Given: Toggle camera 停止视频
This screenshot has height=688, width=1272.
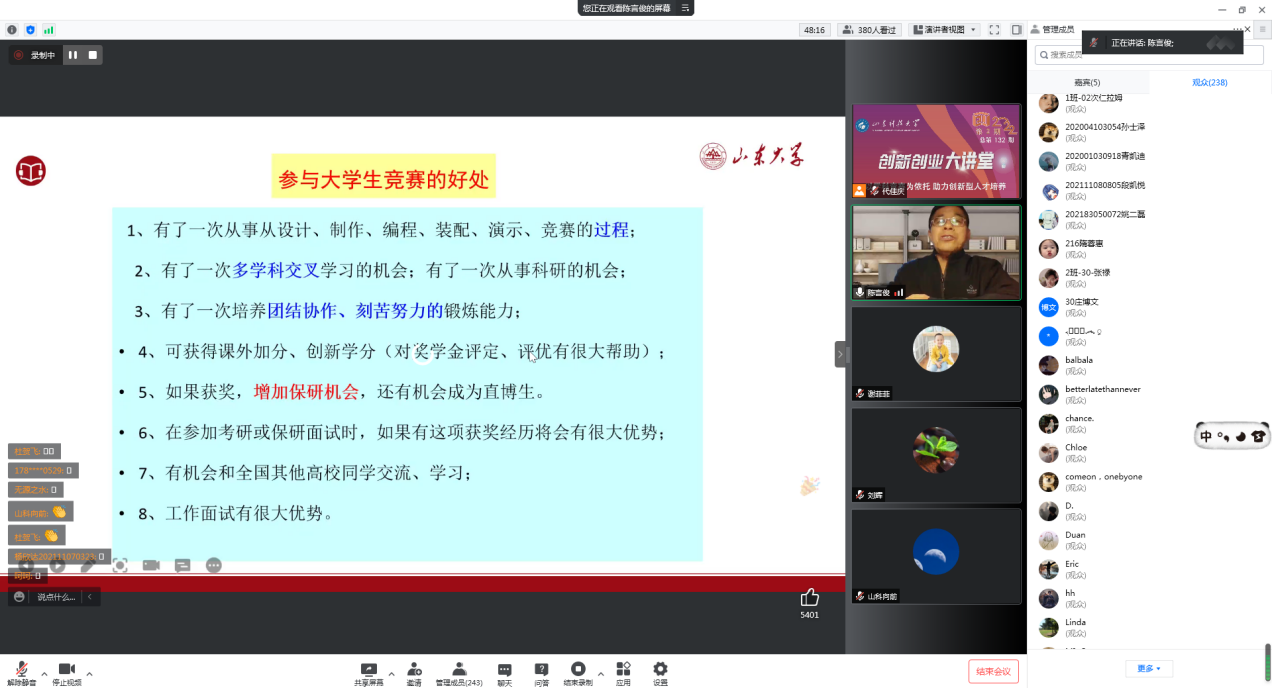Looking at the screenshot, I should tap(66, 669).
